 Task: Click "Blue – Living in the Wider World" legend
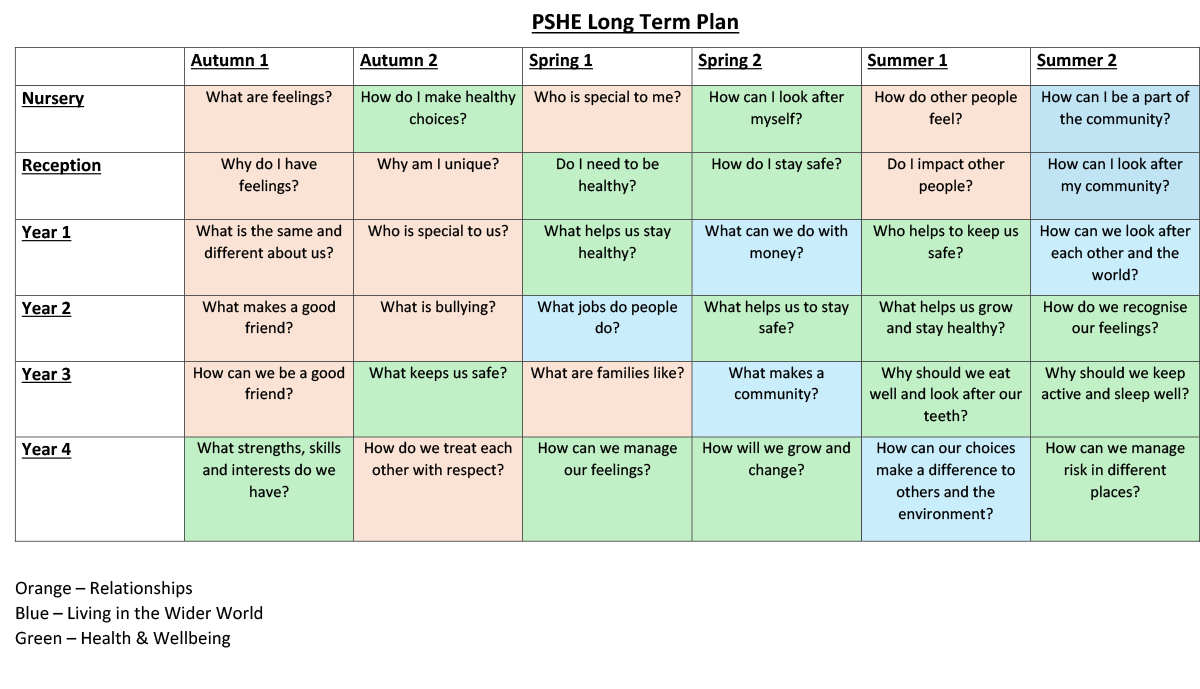click(x=139, y=613)
